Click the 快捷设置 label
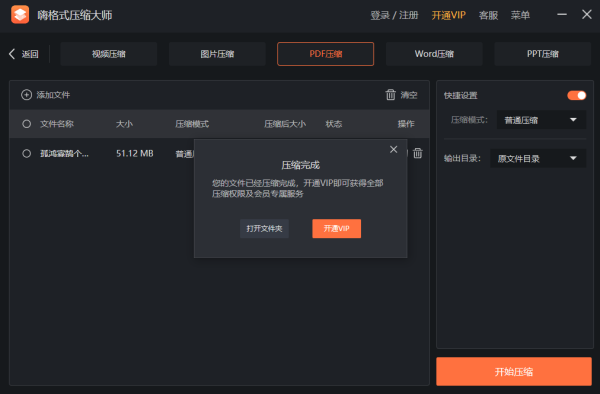The image size is (600, 394). point(461,96)
